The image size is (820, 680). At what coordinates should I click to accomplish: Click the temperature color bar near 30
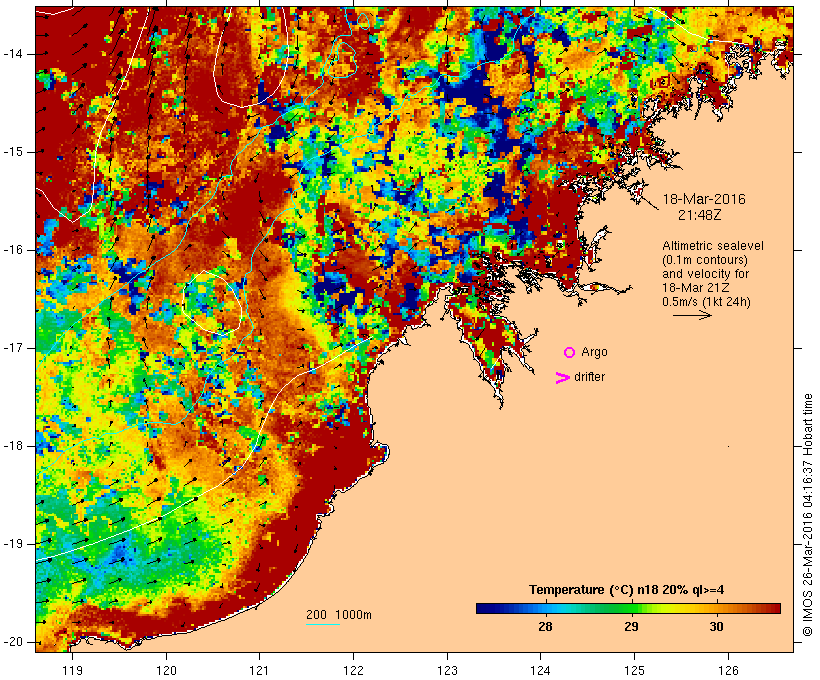click(x=716, y=608)
